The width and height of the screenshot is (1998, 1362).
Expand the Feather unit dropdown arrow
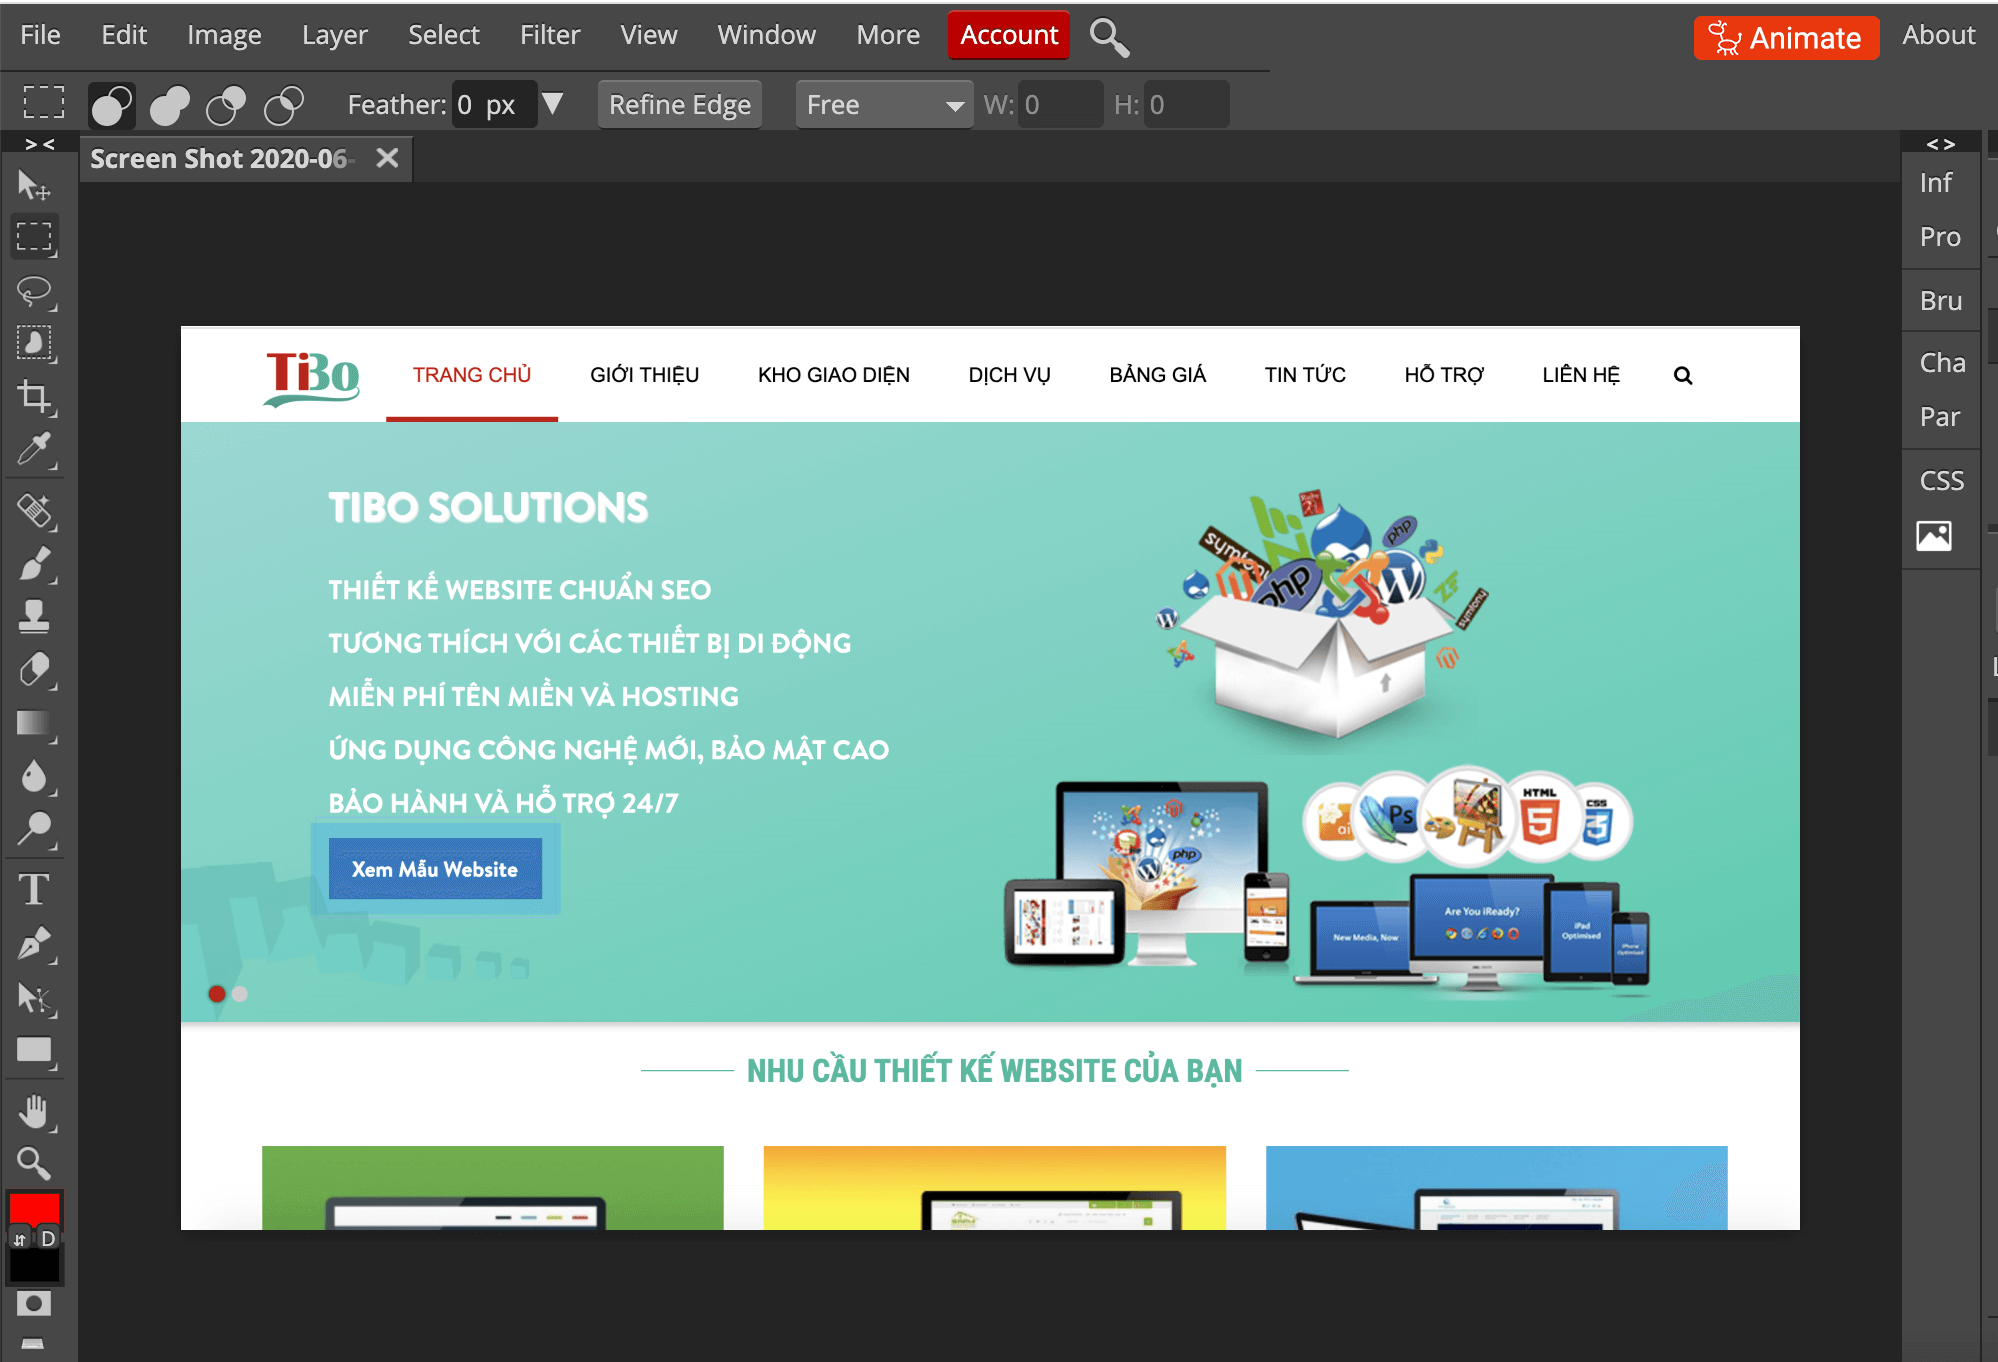click(554, 103)
